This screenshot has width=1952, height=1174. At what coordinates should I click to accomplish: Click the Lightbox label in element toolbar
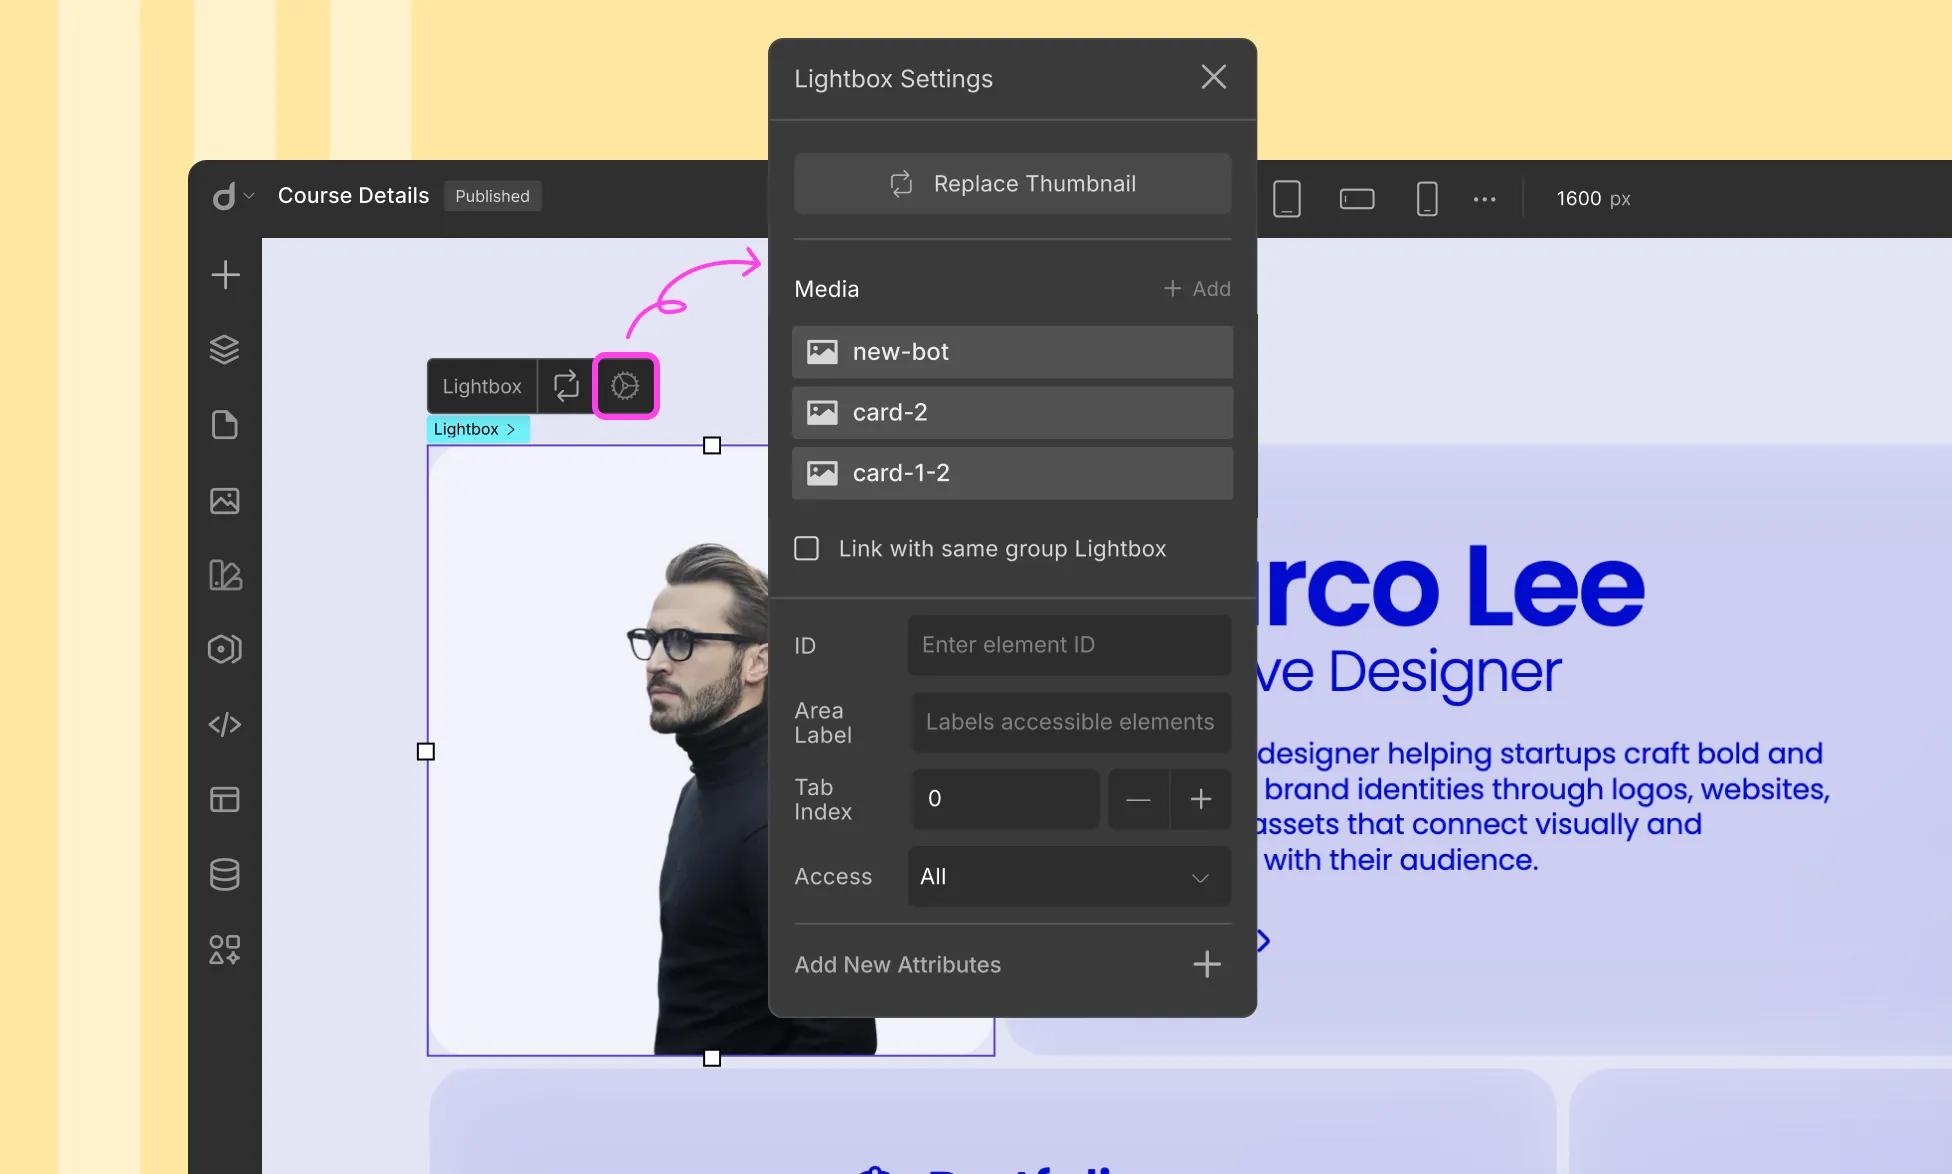(x=482, y=386)
